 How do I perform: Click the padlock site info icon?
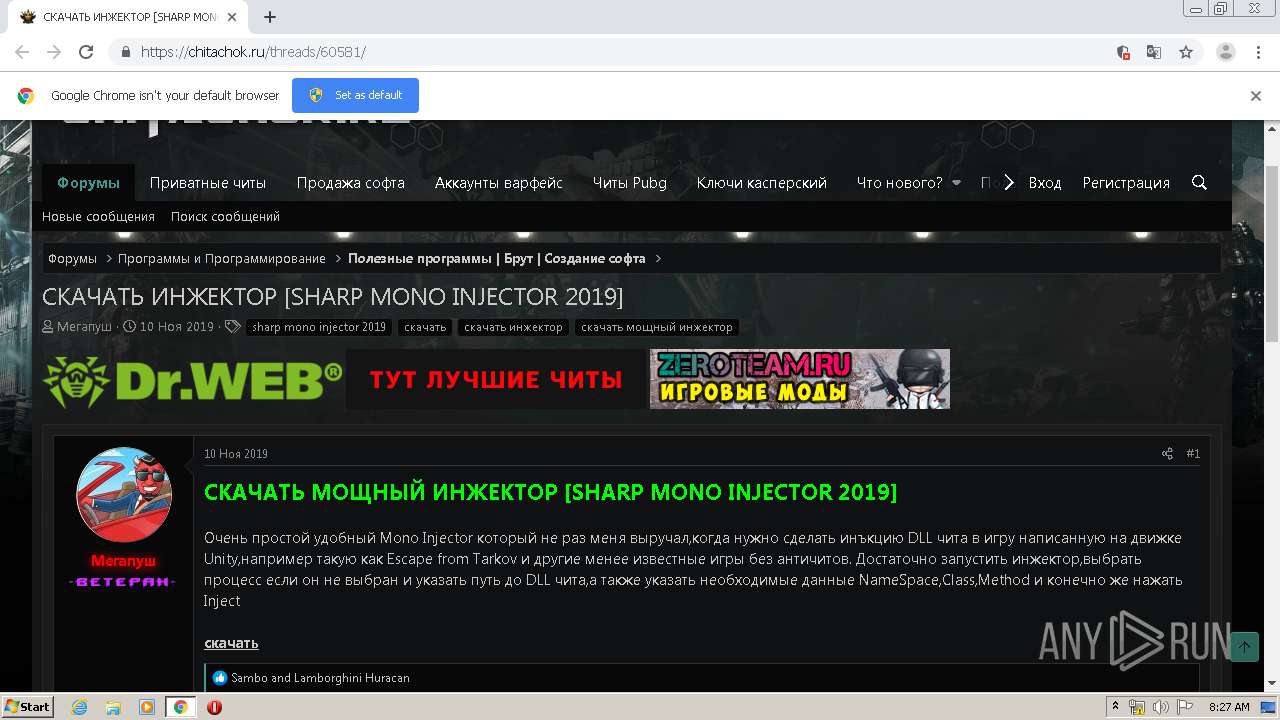(125, 52)
